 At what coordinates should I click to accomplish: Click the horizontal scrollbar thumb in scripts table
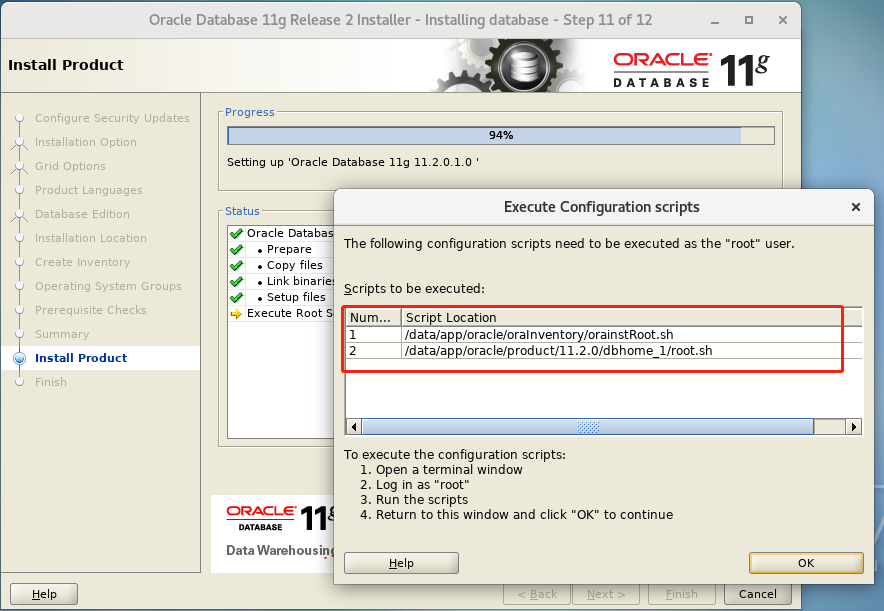coord(587,427)
